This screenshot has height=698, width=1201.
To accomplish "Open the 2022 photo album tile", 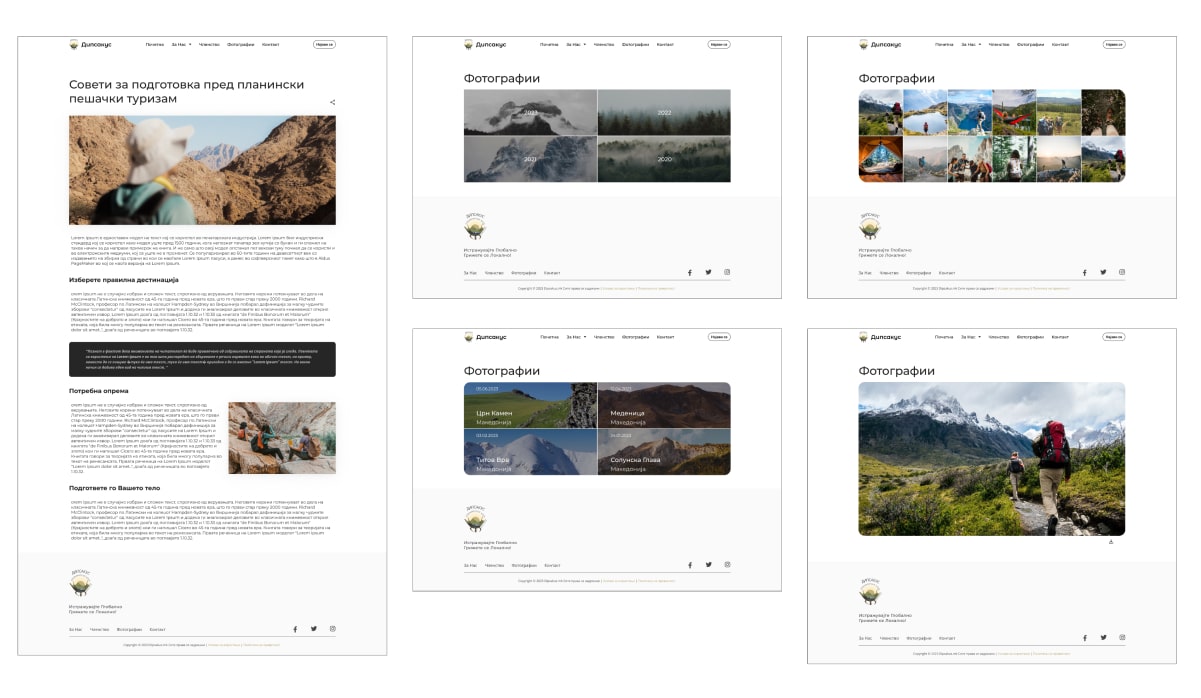I will (x=664, y=112).
